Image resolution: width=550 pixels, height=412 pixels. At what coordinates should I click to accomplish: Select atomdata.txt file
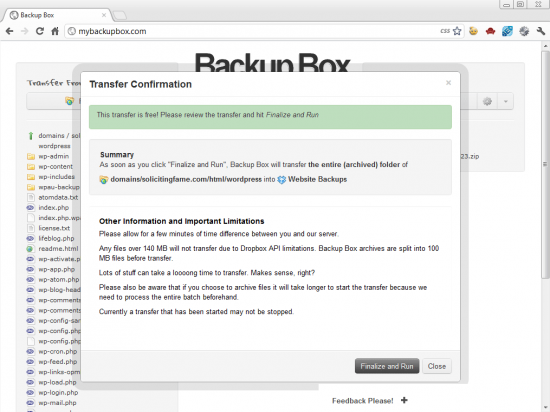(58, 197)
